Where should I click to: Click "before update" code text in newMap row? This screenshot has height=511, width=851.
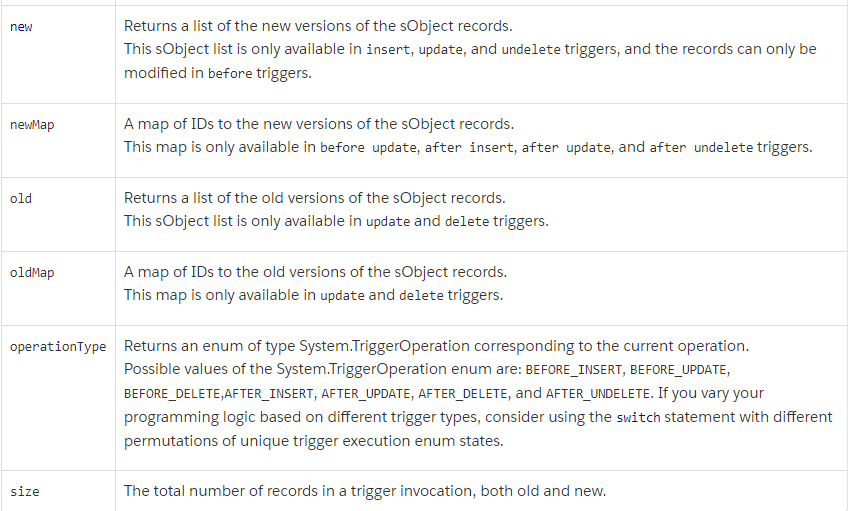pyautogui.click(x=369, y=147)
